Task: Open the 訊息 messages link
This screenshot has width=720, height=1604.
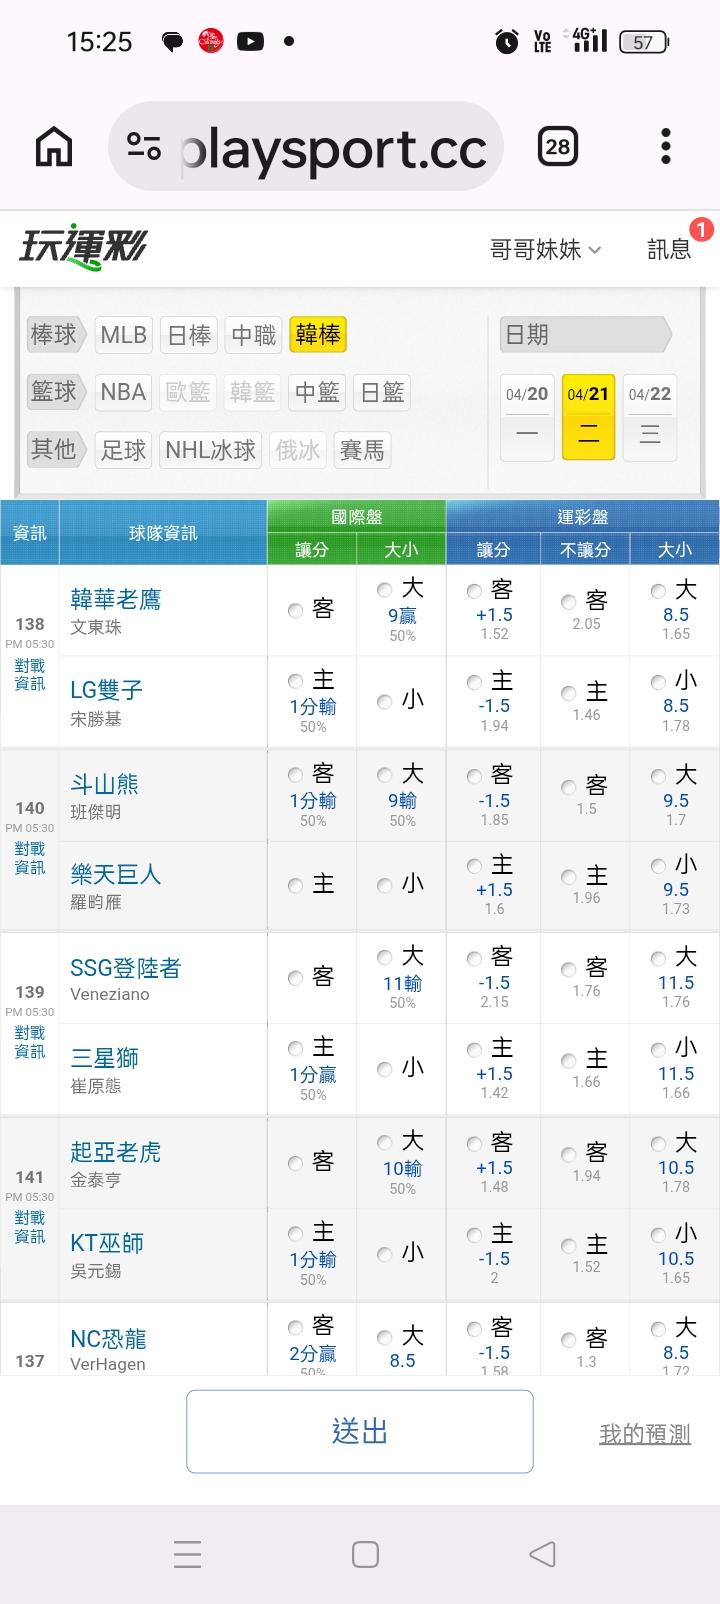Action: pos(669,249)
